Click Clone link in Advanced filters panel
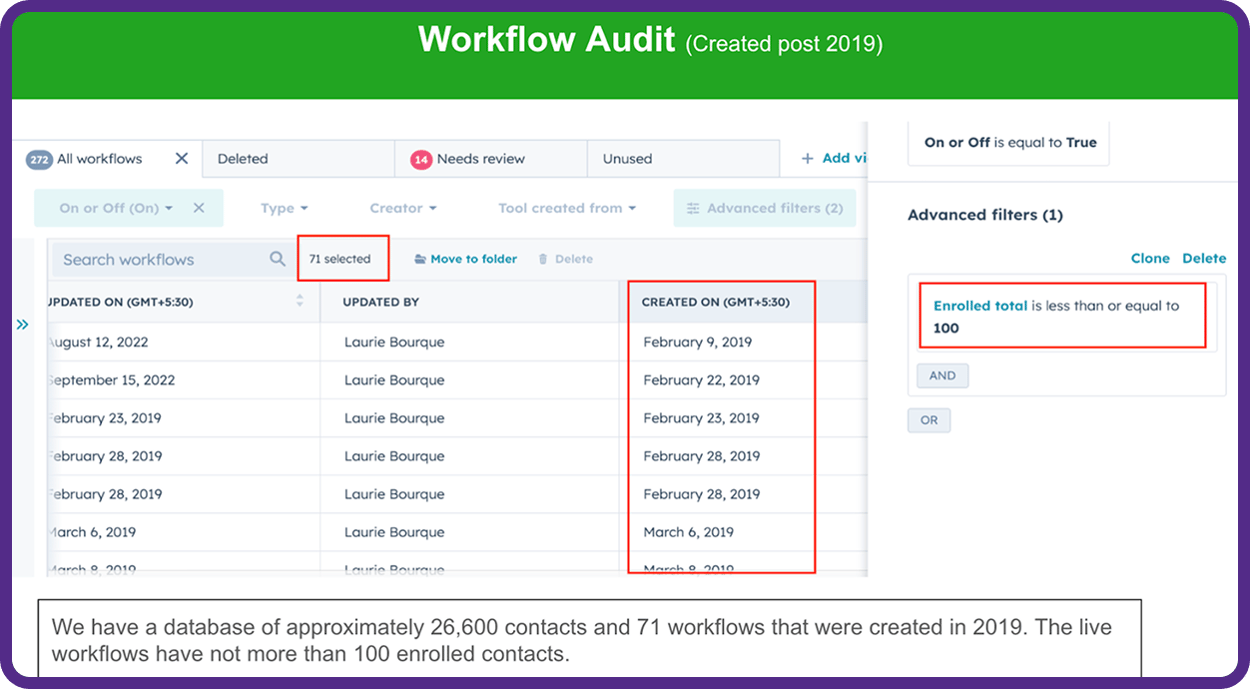Screen dimensions: 1250x689 pyautogui.click(x=1150, y=258)
